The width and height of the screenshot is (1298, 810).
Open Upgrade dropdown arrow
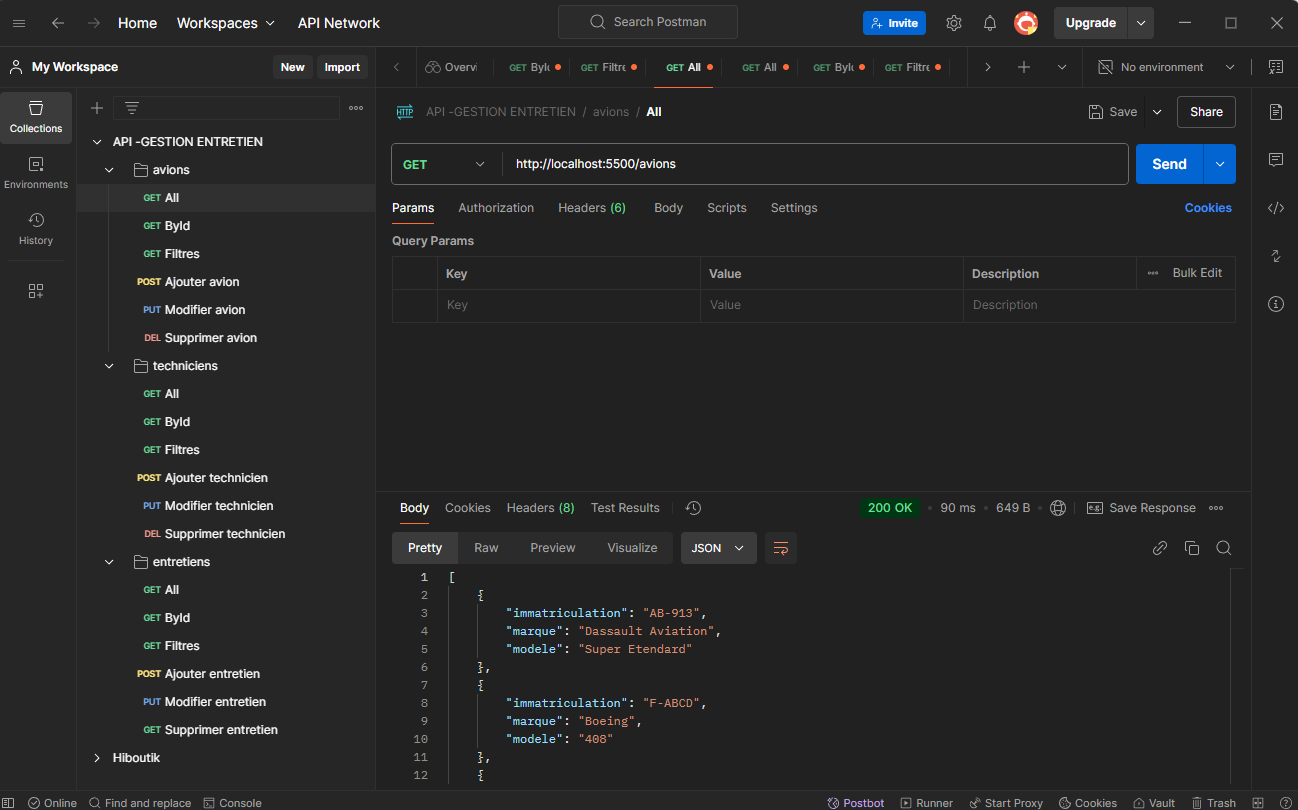[x=1141, y=23]
